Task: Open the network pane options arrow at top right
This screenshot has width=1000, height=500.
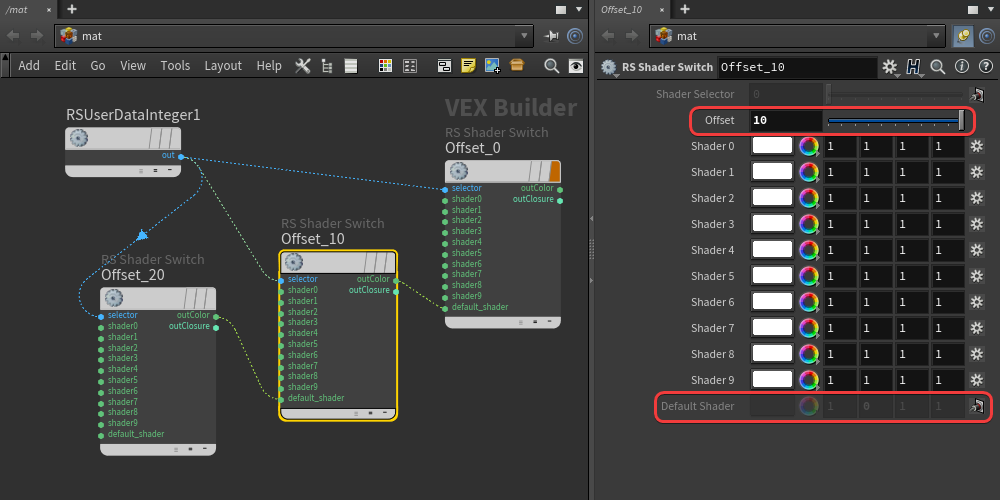Action: [578, 10]
